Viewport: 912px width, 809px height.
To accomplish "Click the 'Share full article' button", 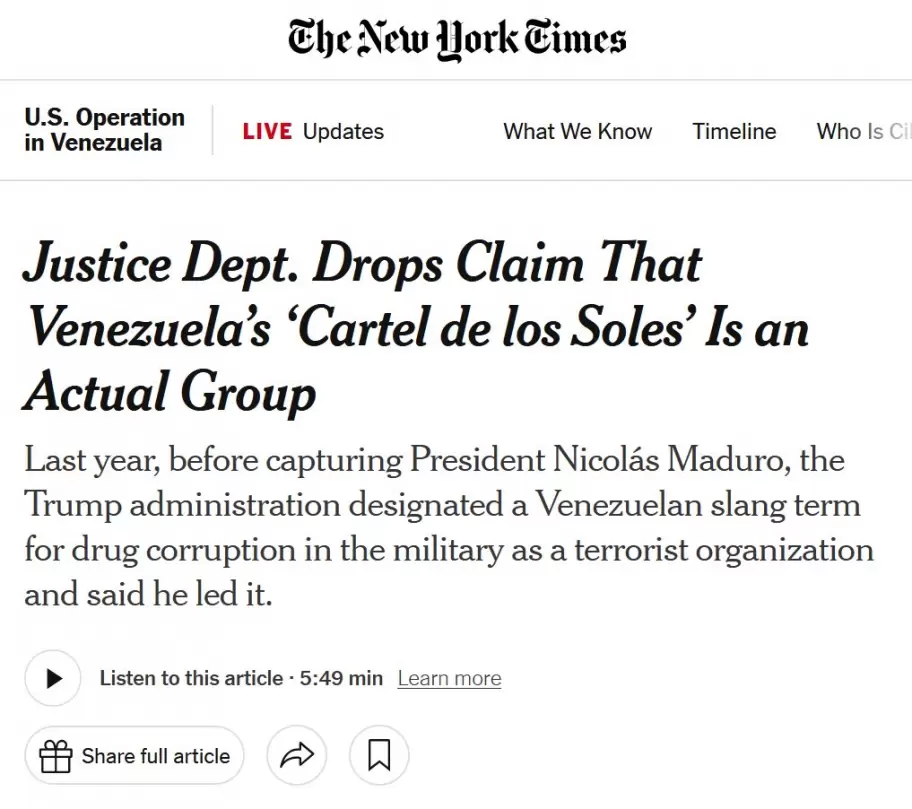I will point(134,756).
